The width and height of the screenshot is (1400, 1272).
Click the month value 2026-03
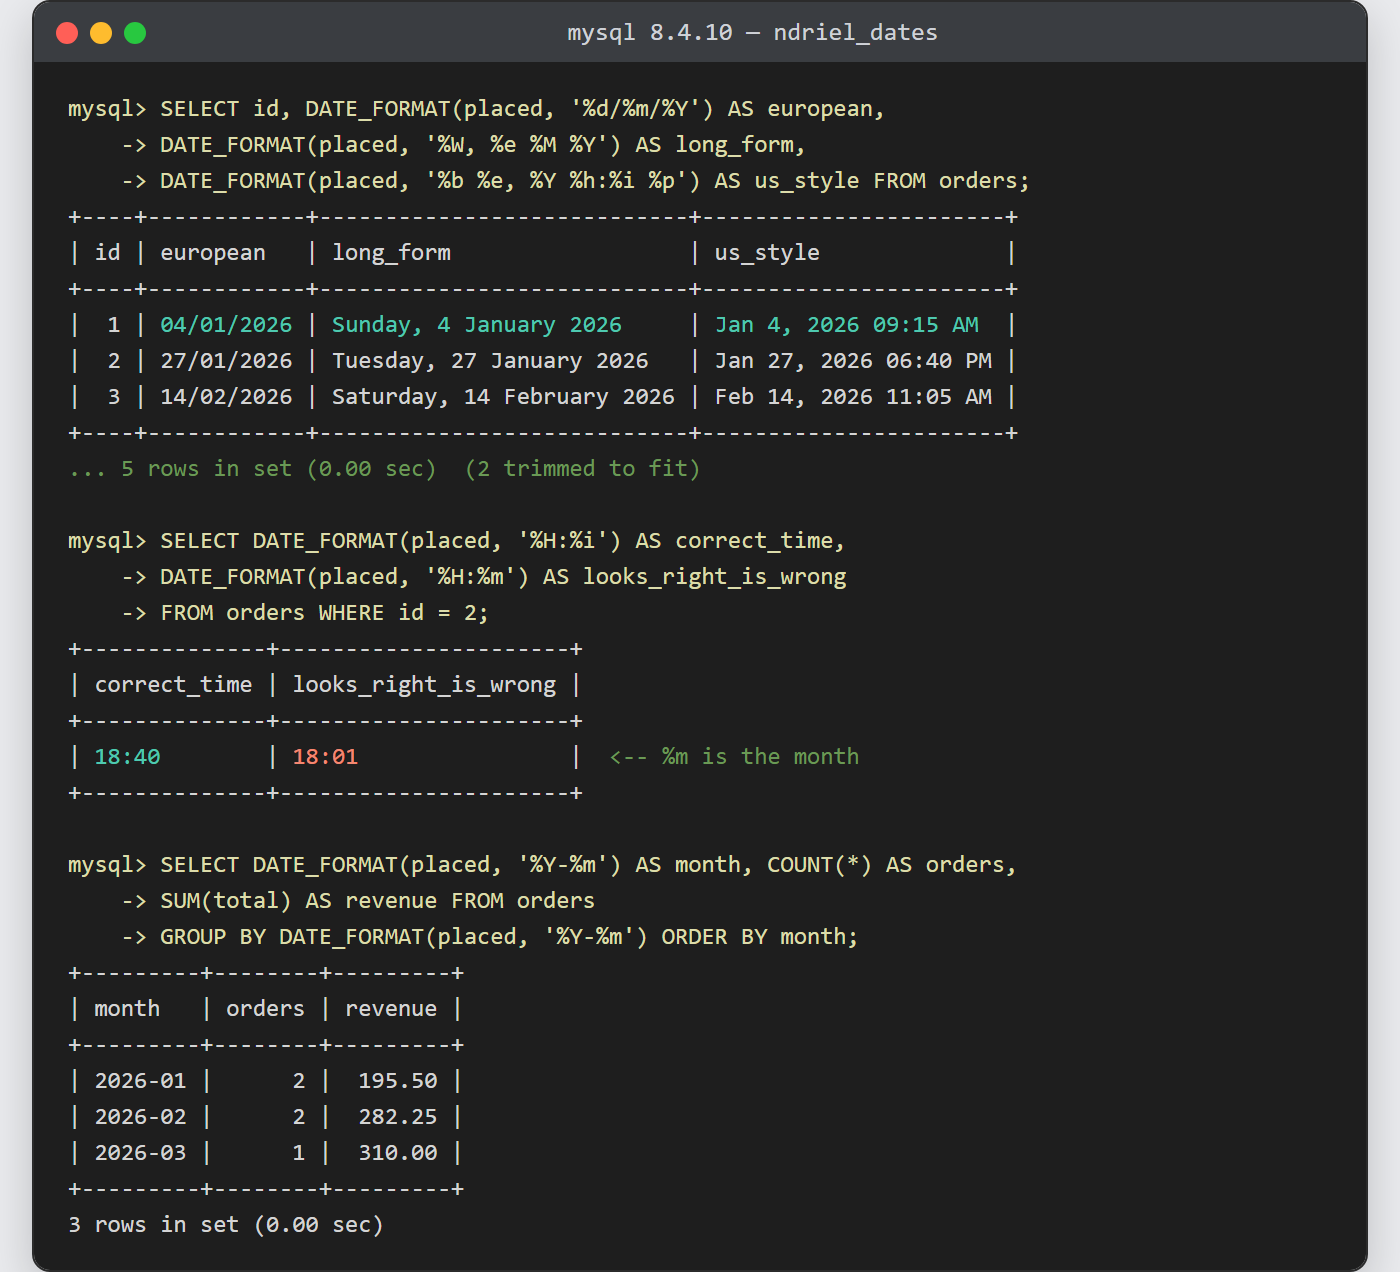point(140,1153)
